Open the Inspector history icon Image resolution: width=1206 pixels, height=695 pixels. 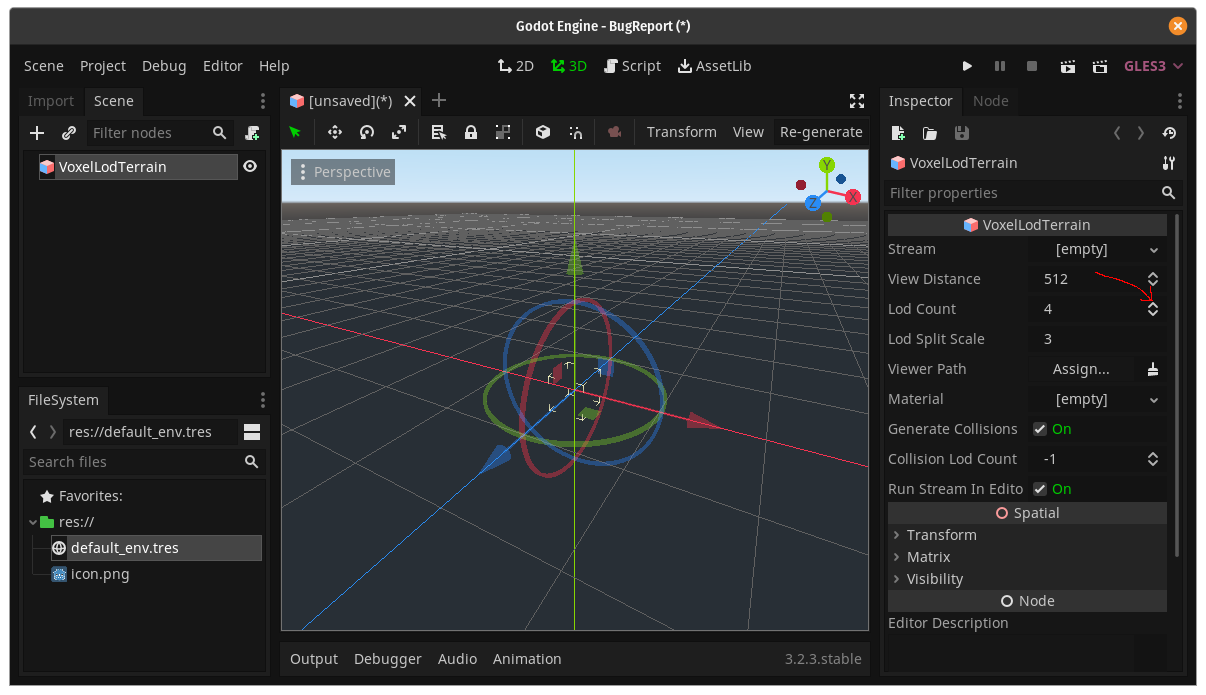[1169, 132]
